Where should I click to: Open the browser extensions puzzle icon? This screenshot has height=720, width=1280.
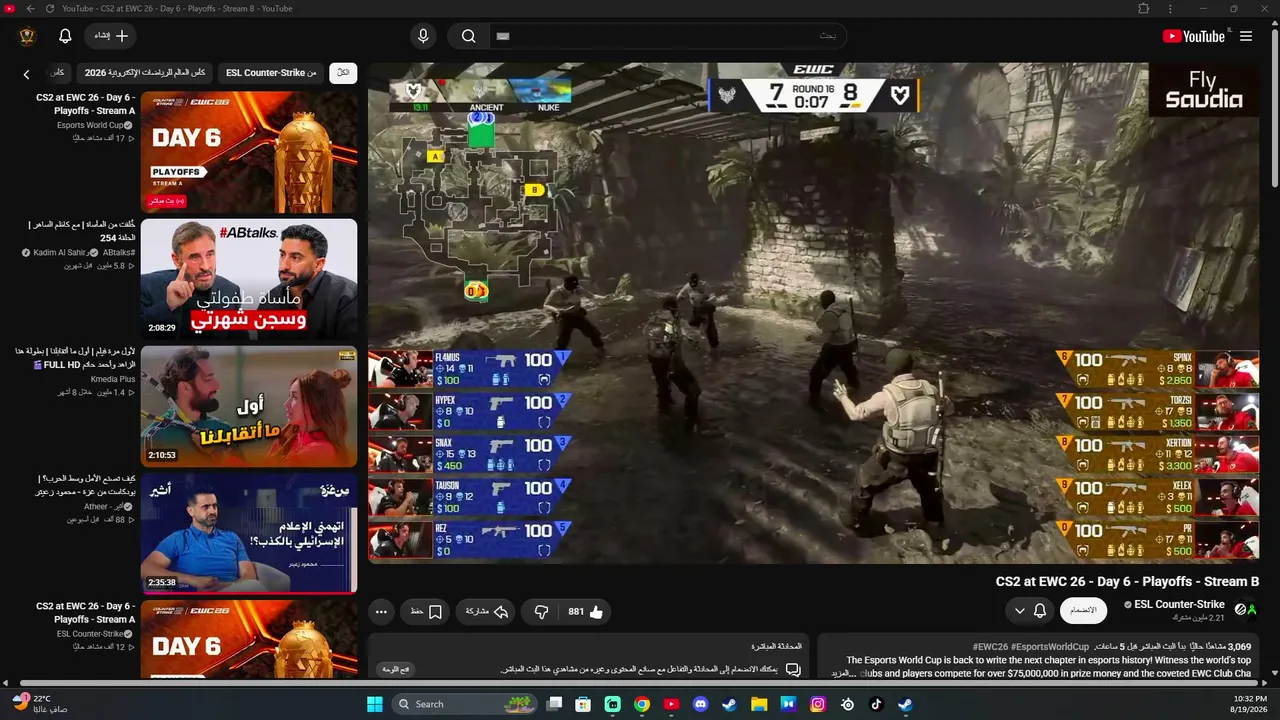(1143, 9)
